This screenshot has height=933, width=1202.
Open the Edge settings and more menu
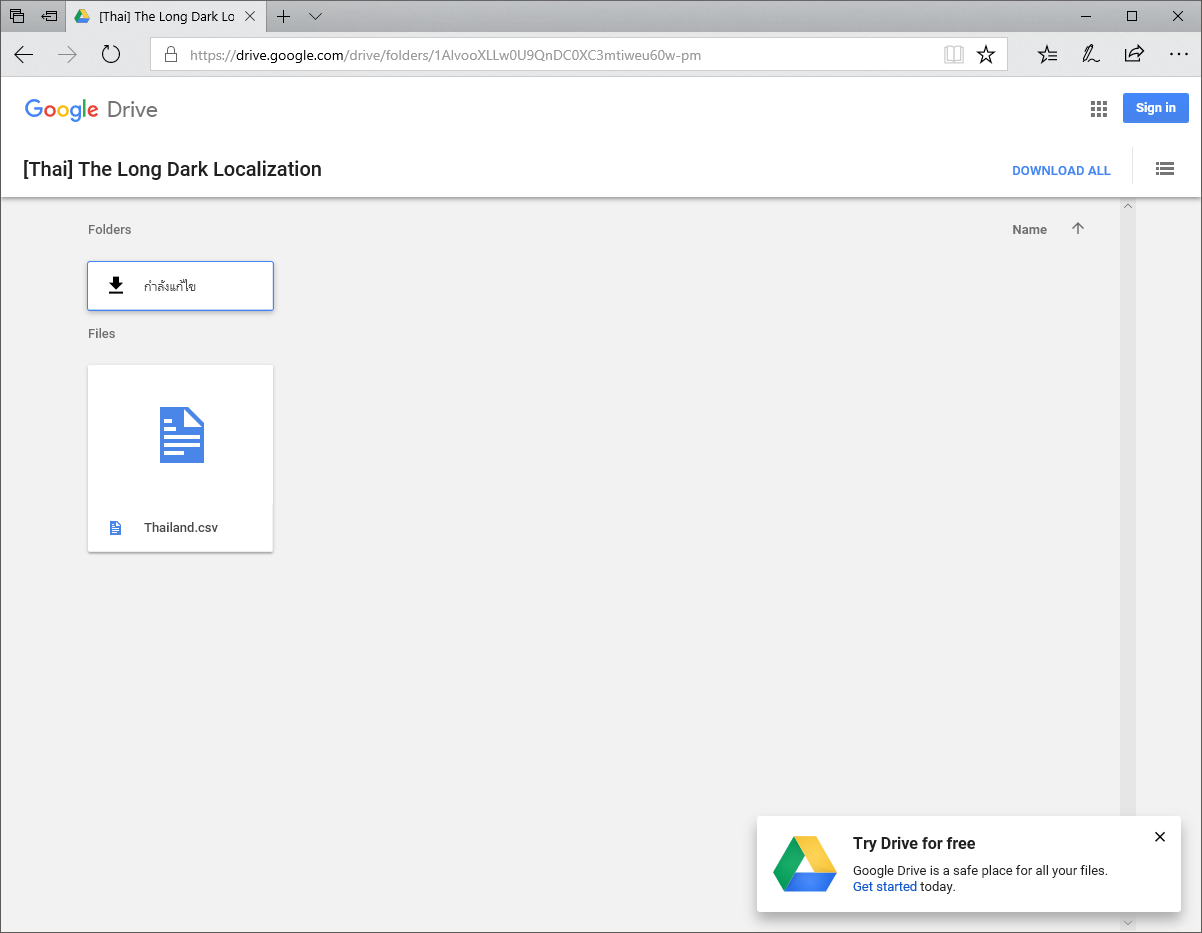coord(1179,55)
